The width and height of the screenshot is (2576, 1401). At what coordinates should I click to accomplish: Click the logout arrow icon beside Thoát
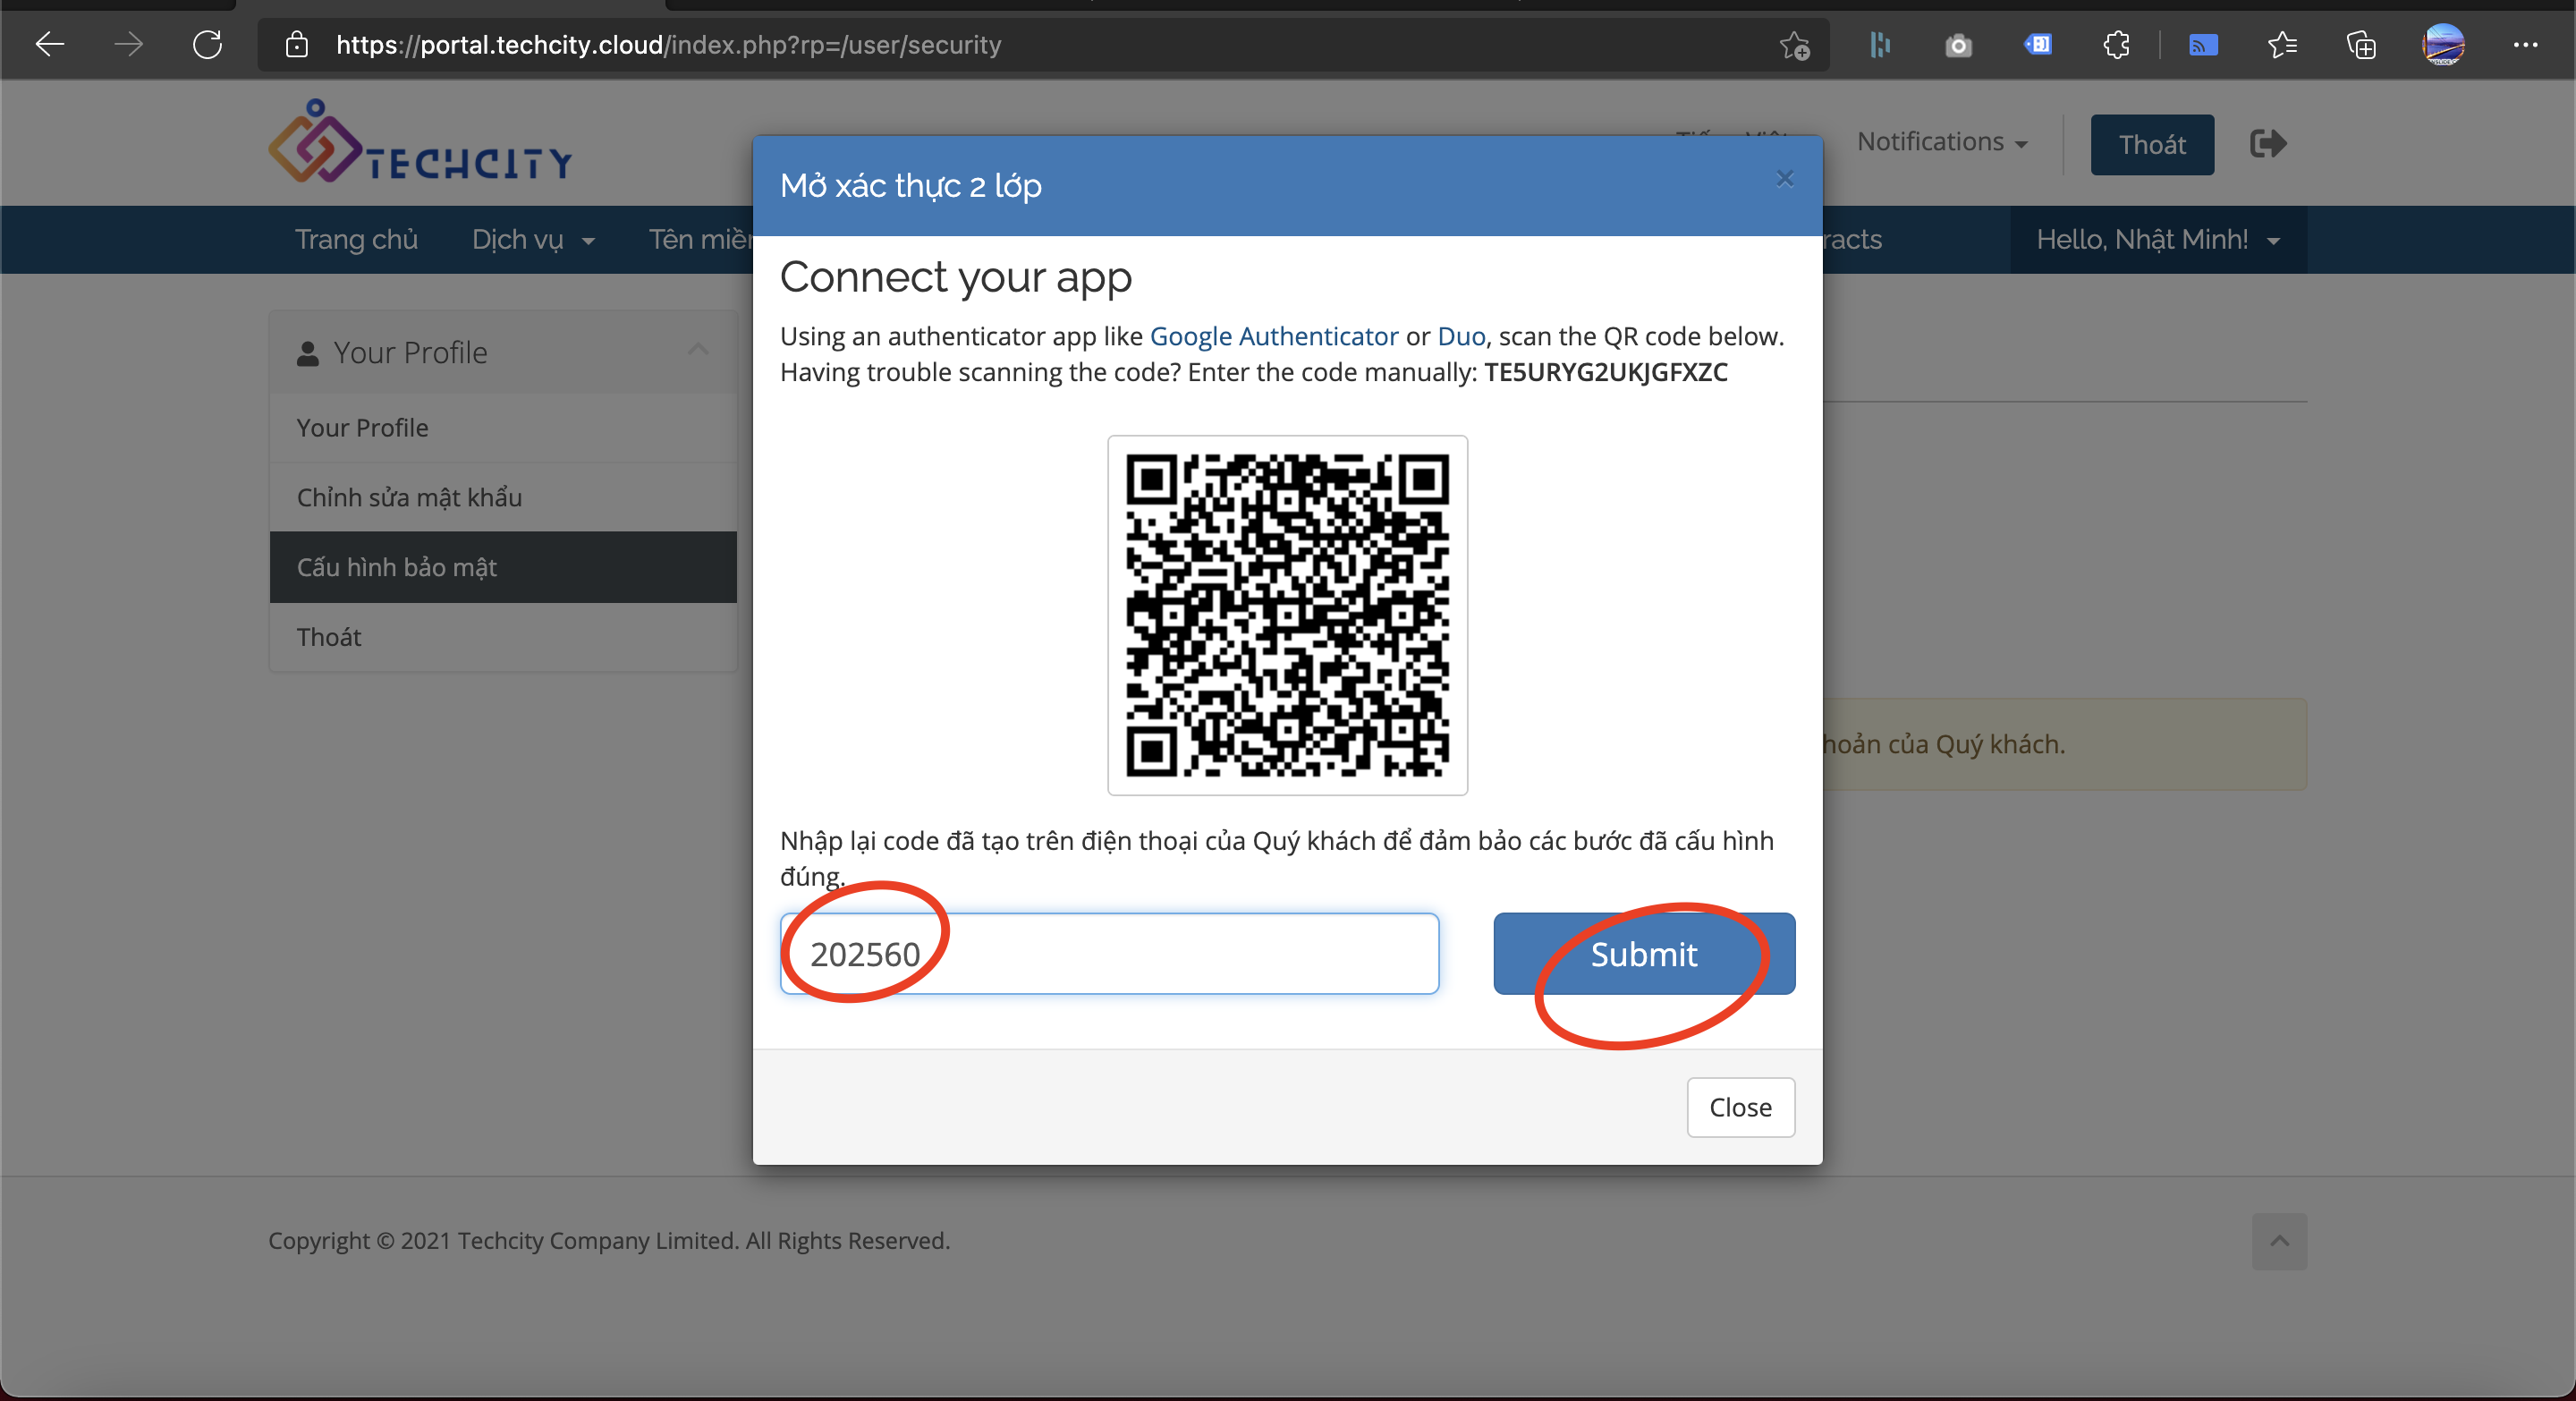2268,144
